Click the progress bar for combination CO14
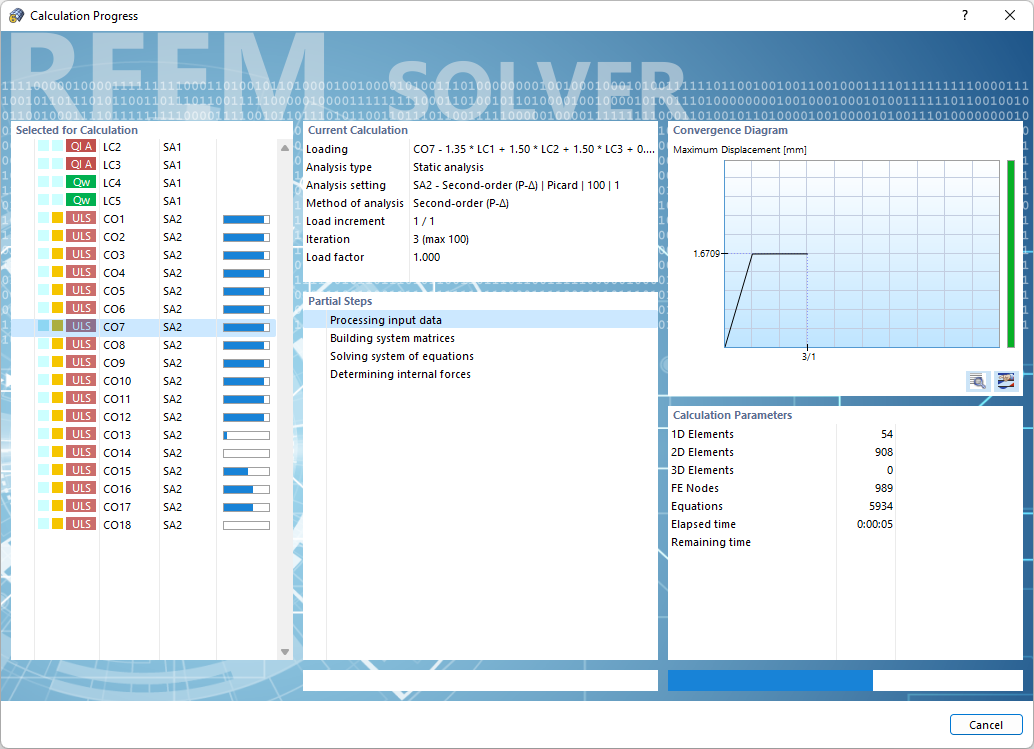Image resolution: width=1034 pixels, height=749 pixels. pyautogui.click(x=246, y=452)
